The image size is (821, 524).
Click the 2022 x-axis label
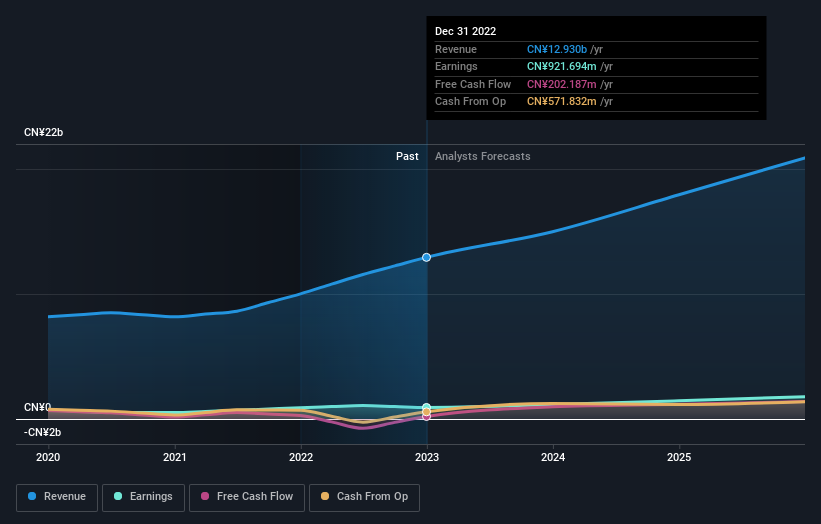coord(301,457)
